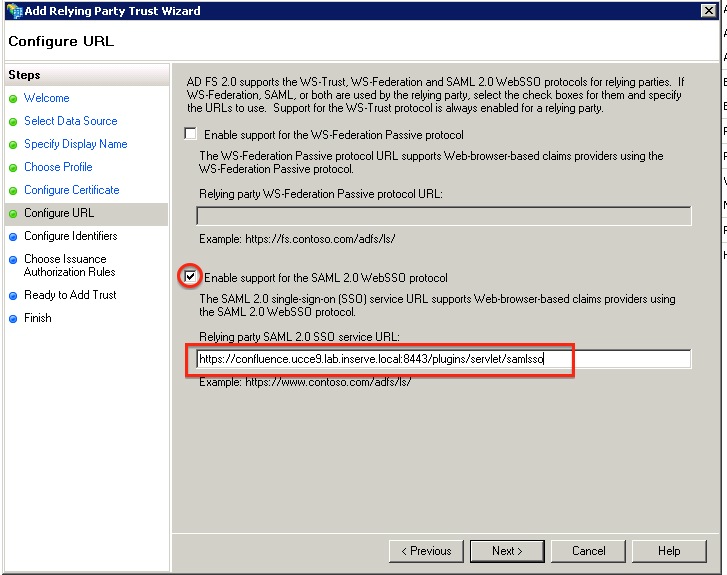Click the Previous button
The image size is (727, 575).
point(426,551)
